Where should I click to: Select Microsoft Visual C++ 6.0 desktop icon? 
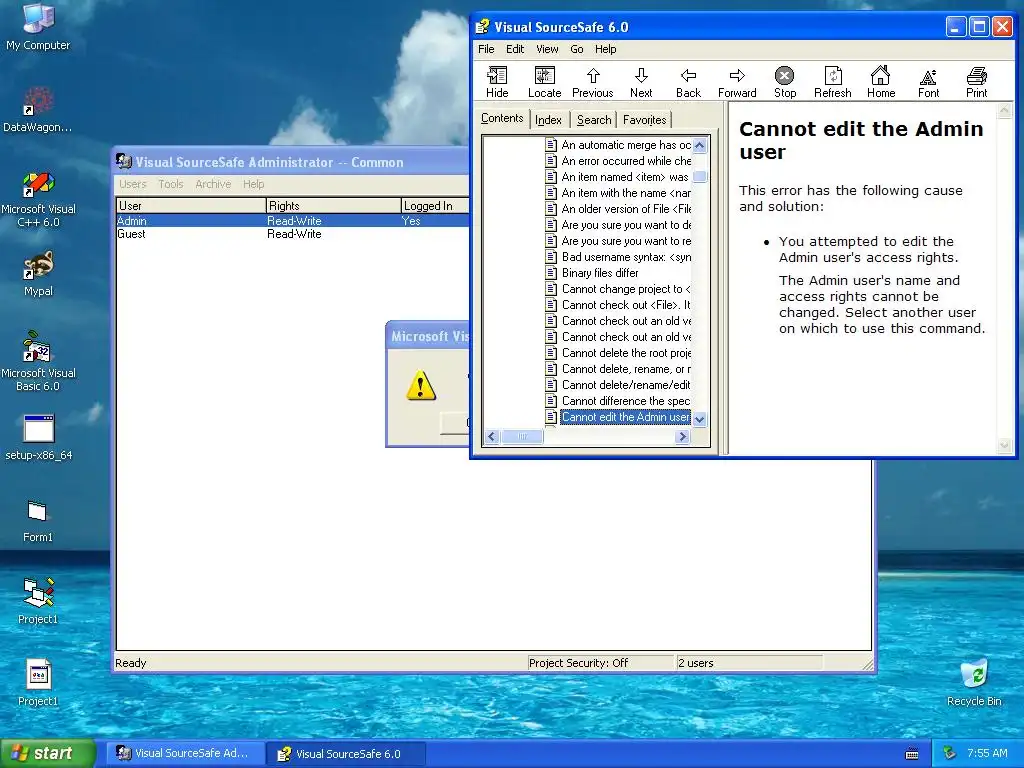pos(38,199)
